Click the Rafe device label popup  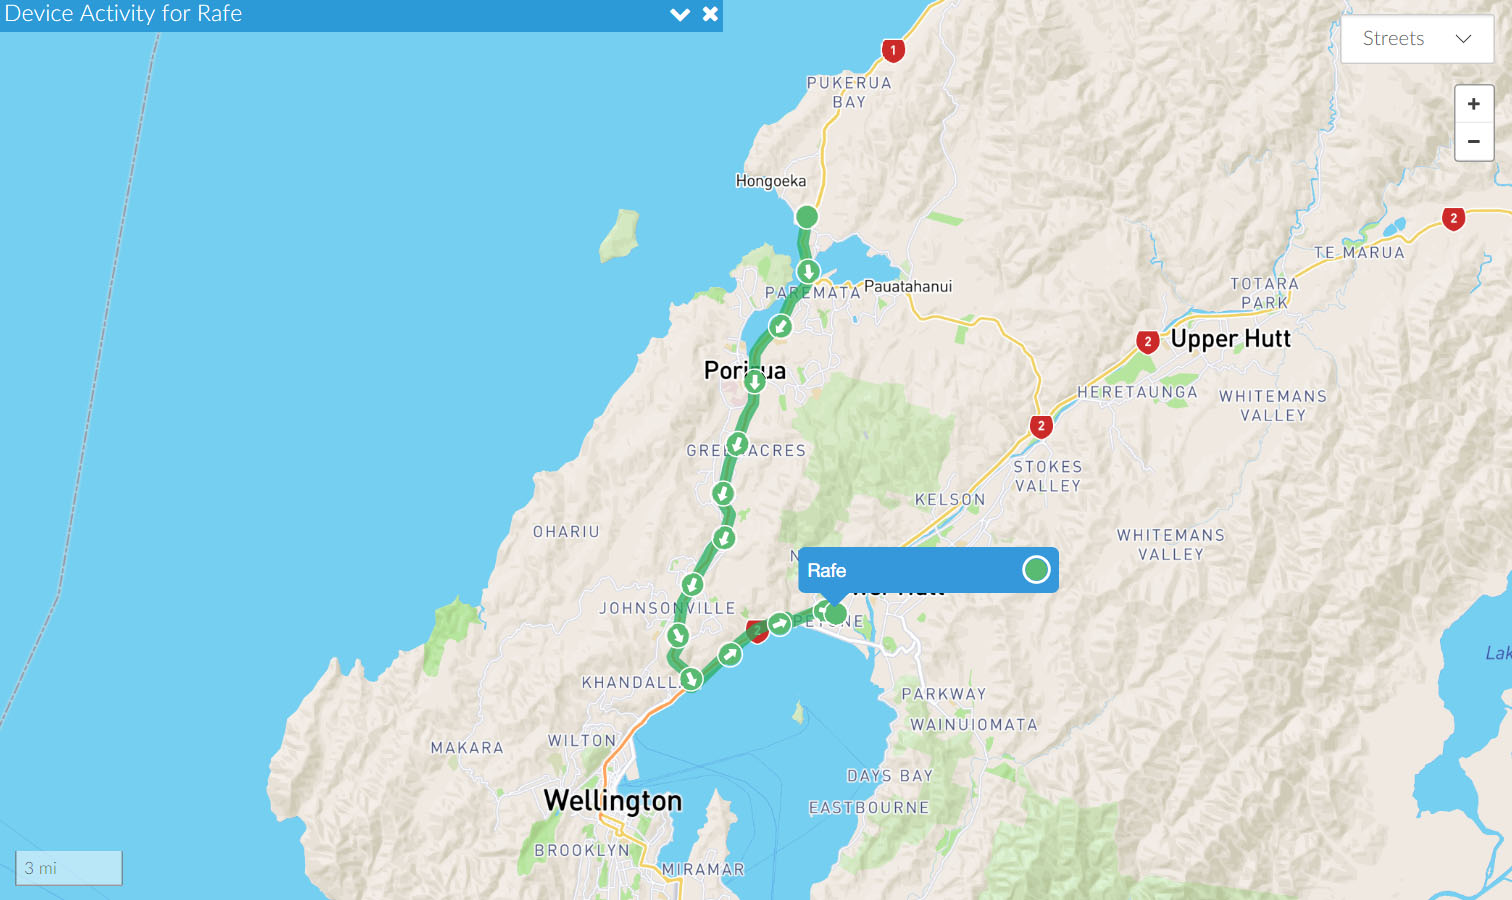(x=928, y=570)
